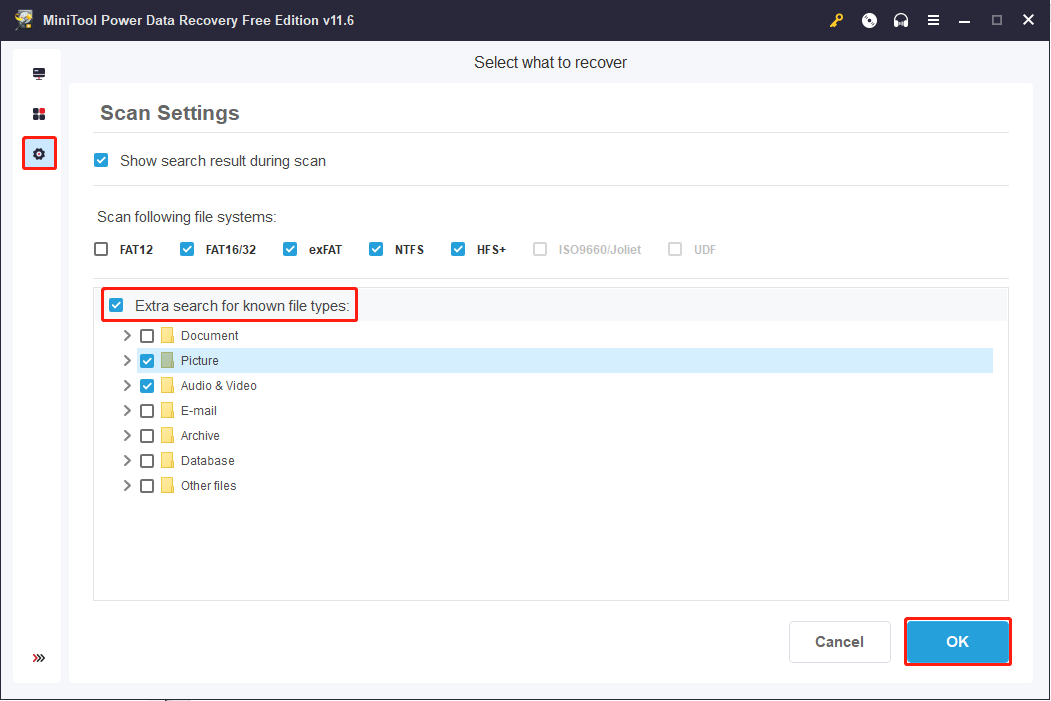Enable FAT12 file system checkbox

pos(101,249)
